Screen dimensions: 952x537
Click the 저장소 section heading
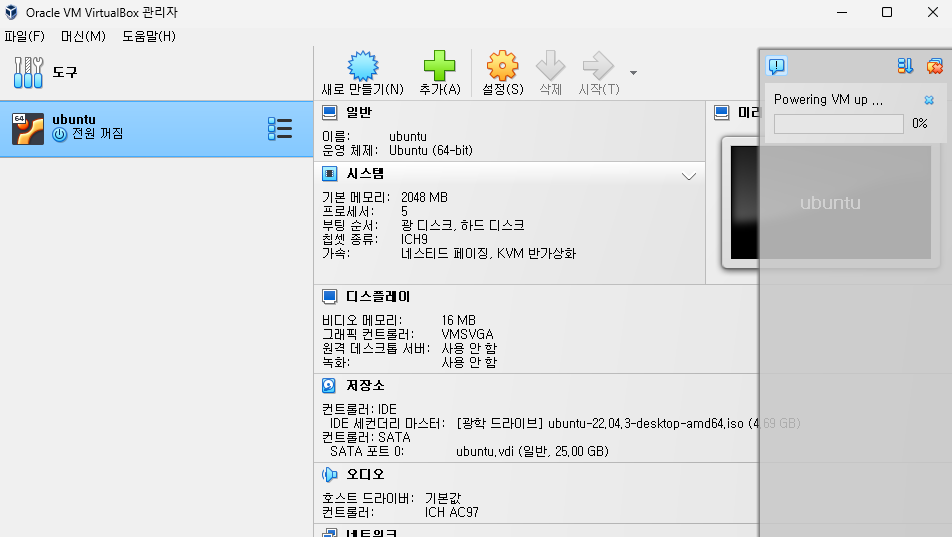tap(365, 385)
